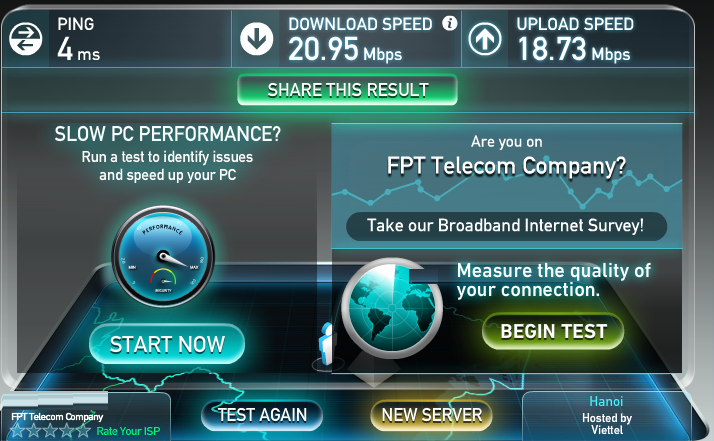
Task: Take the Broadband Internet Survey
Action: click(x=506, y=226)
